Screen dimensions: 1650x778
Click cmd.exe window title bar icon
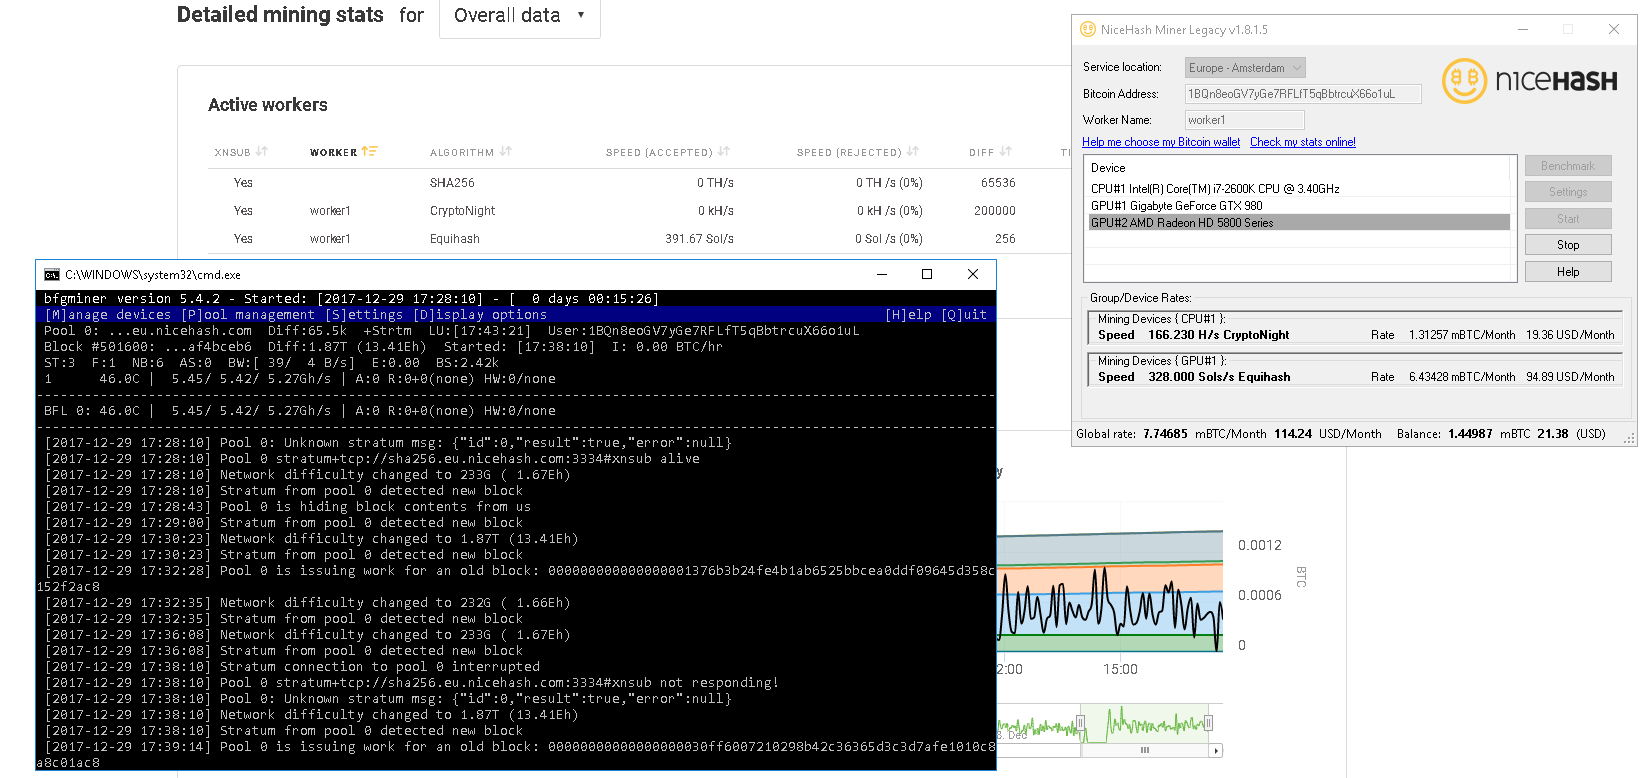[52, 274]
